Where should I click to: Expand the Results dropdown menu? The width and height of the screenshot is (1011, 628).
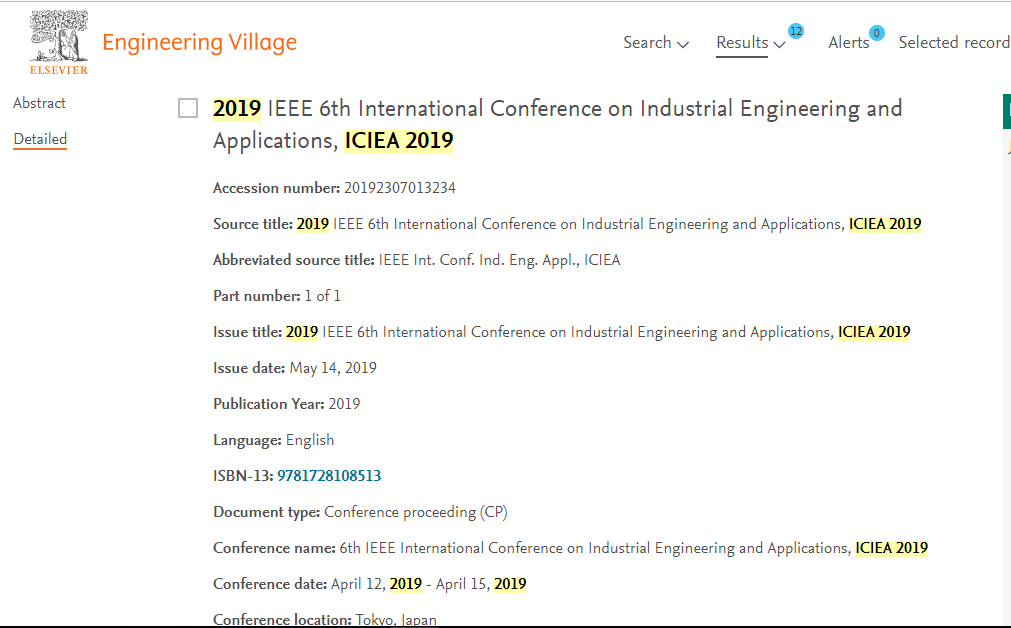click(751, 43)
